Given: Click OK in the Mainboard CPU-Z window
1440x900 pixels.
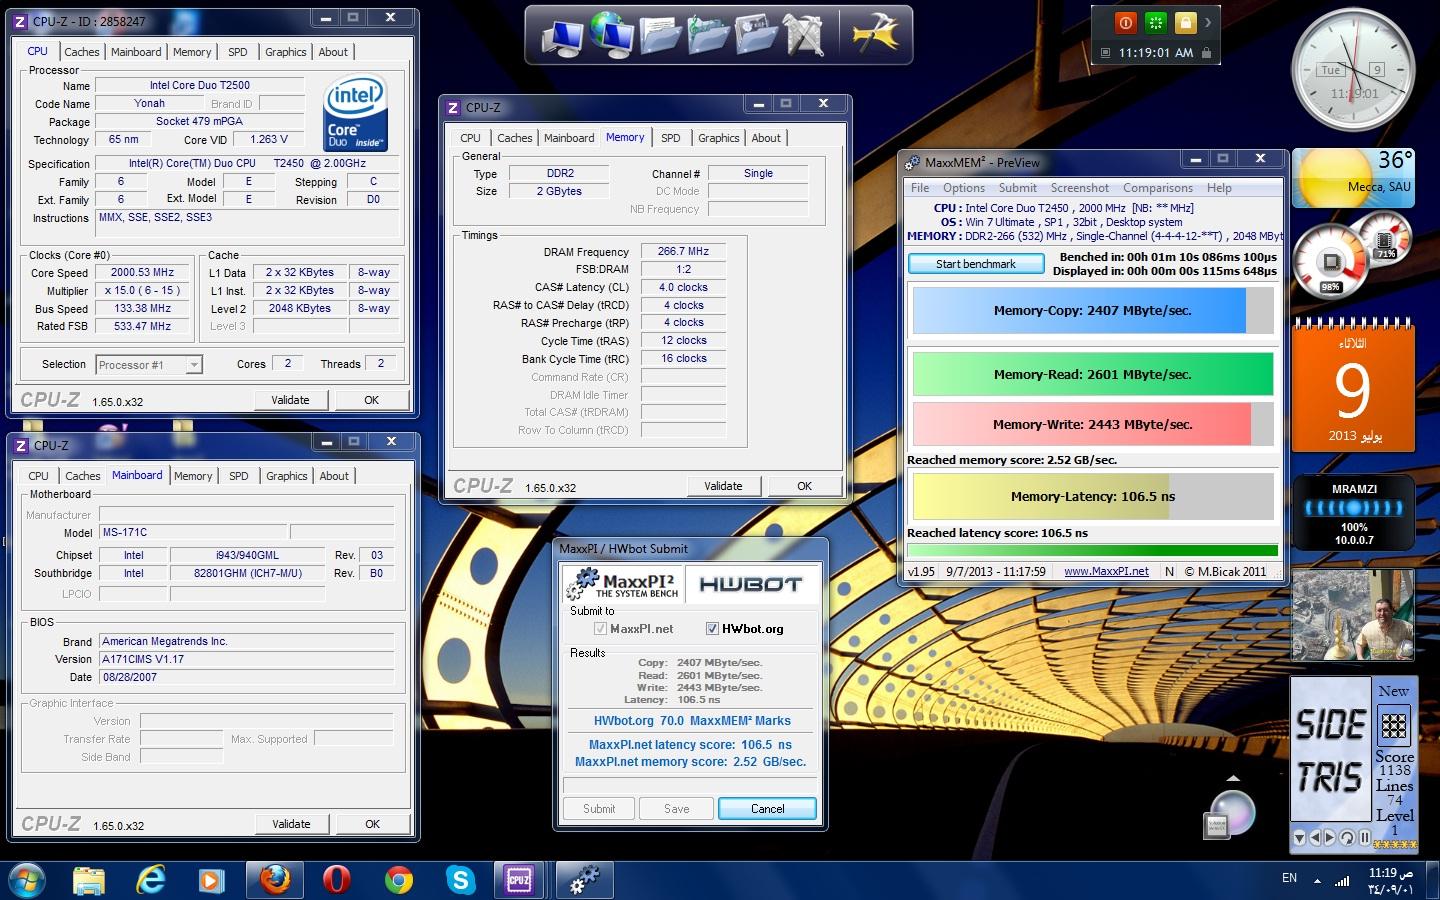Looking at the screenshot, I should (372, 824).
